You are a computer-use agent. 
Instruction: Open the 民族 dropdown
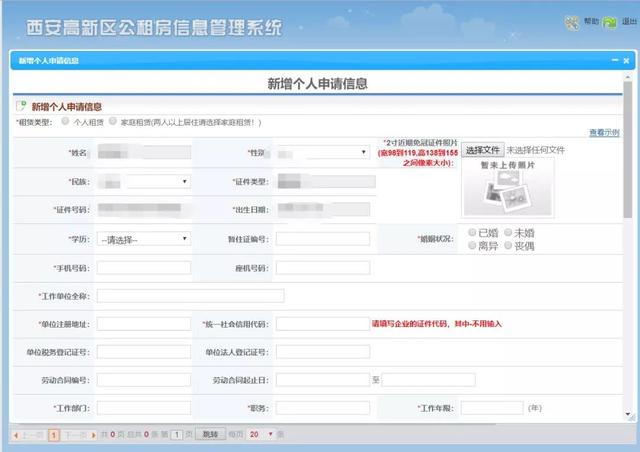158,181
